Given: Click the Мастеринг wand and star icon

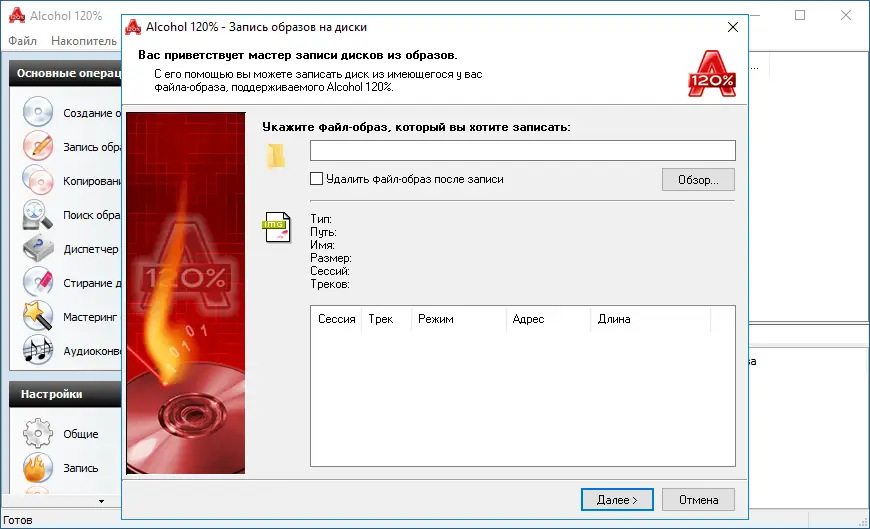Looking at the screenshot, I should tap(38, 316).
